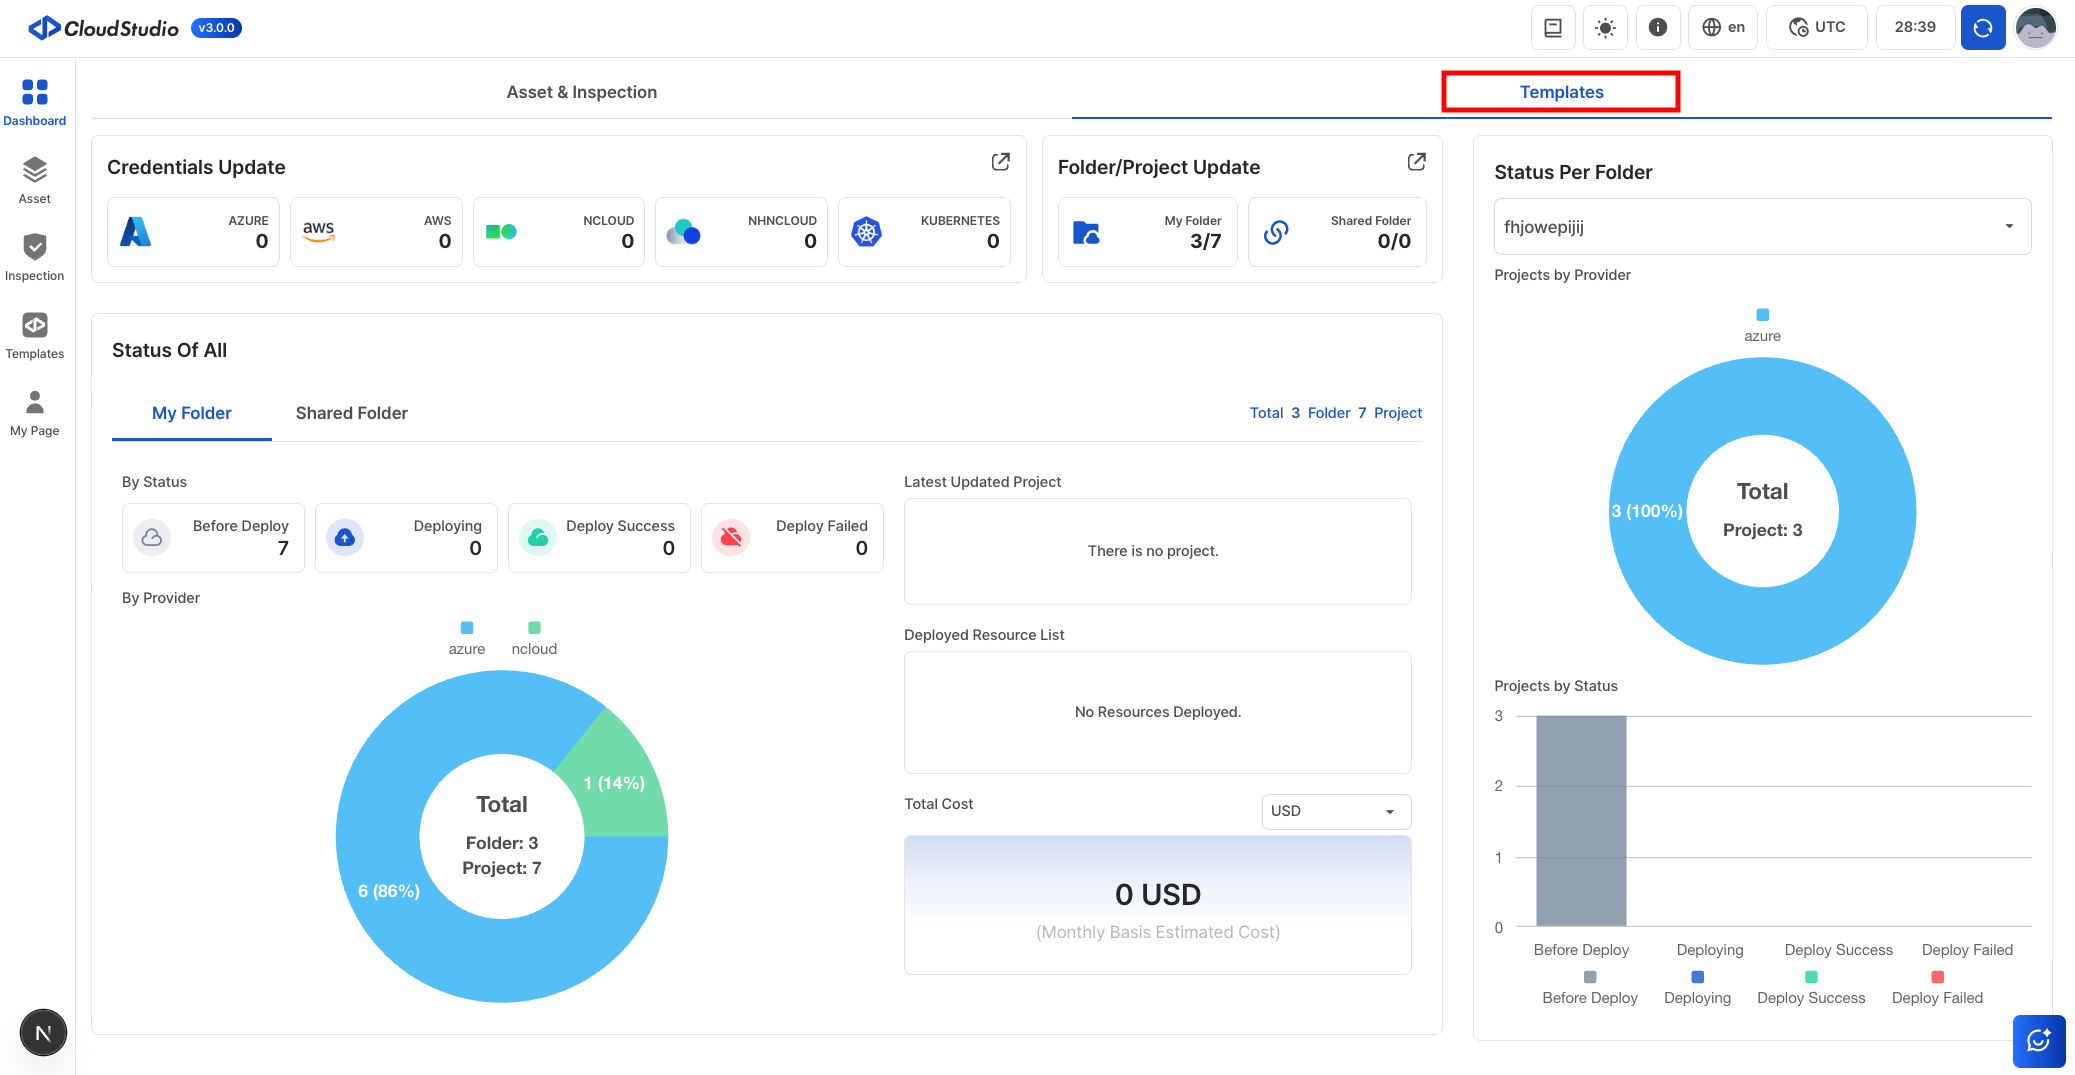
Task: Click Deploy Failed red legend swatch
Action: (1937, 977)
